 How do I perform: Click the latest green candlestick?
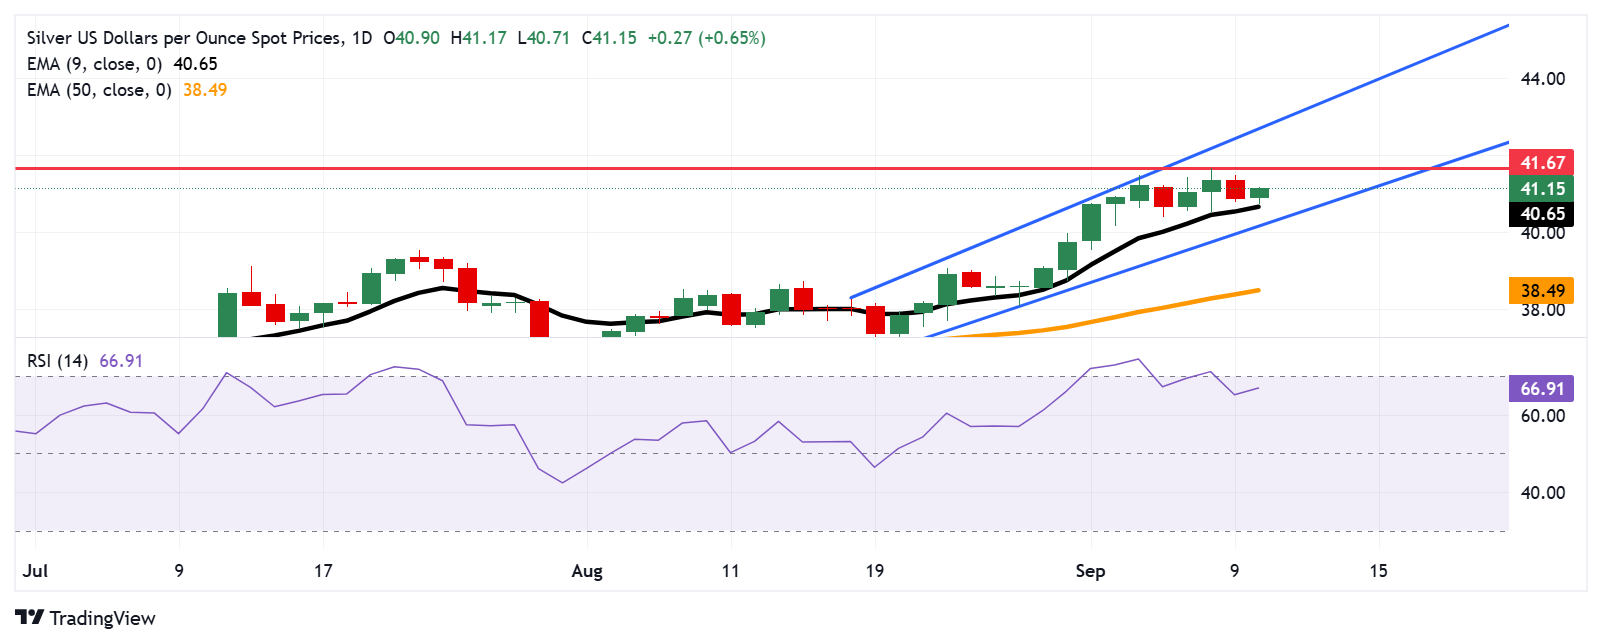click(x=1259, y=193)
